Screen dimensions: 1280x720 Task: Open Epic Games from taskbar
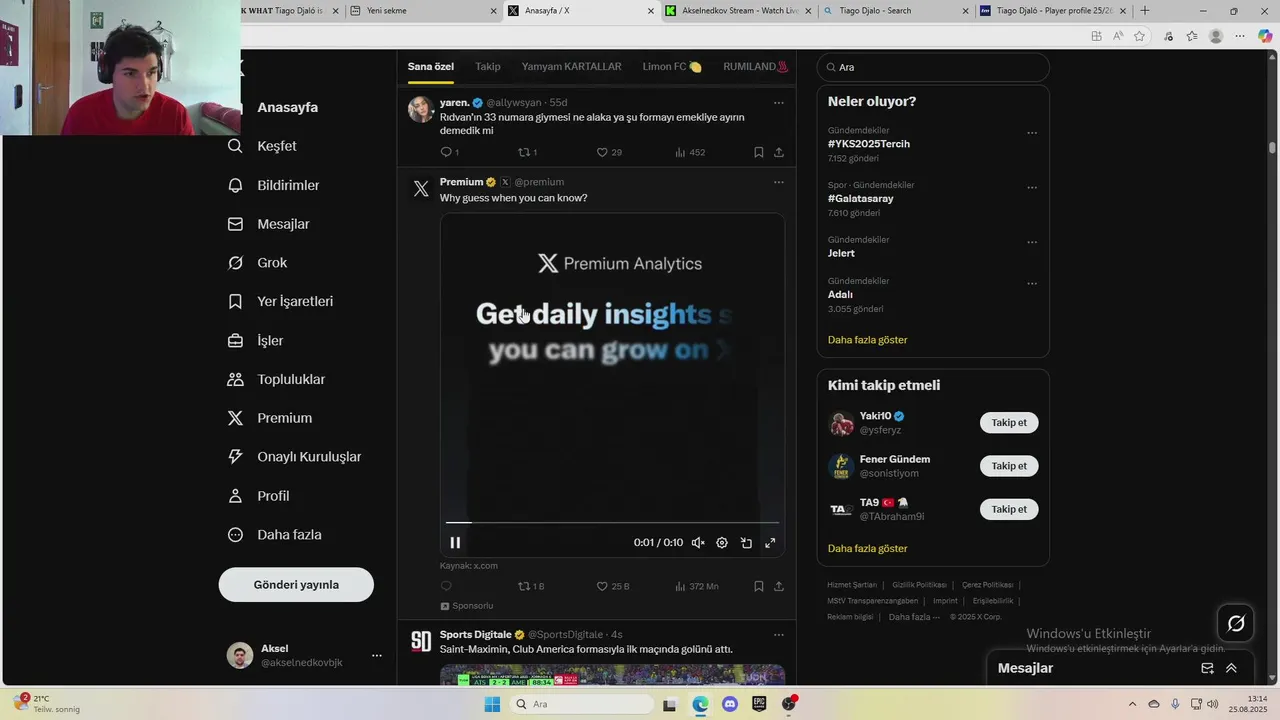click(x=759, y=704)
